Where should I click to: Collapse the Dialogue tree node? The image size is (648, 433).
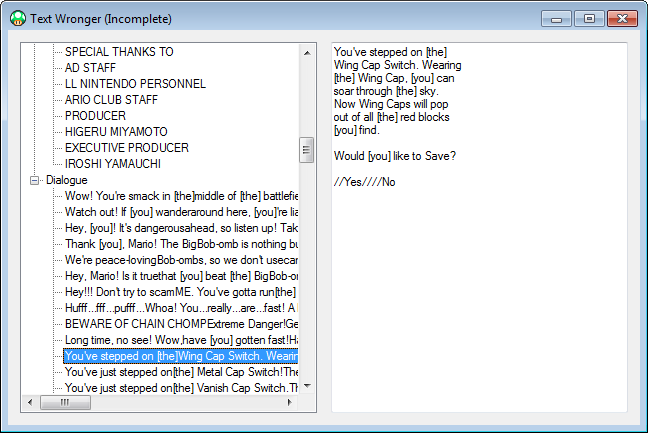(x=35, y=181)
